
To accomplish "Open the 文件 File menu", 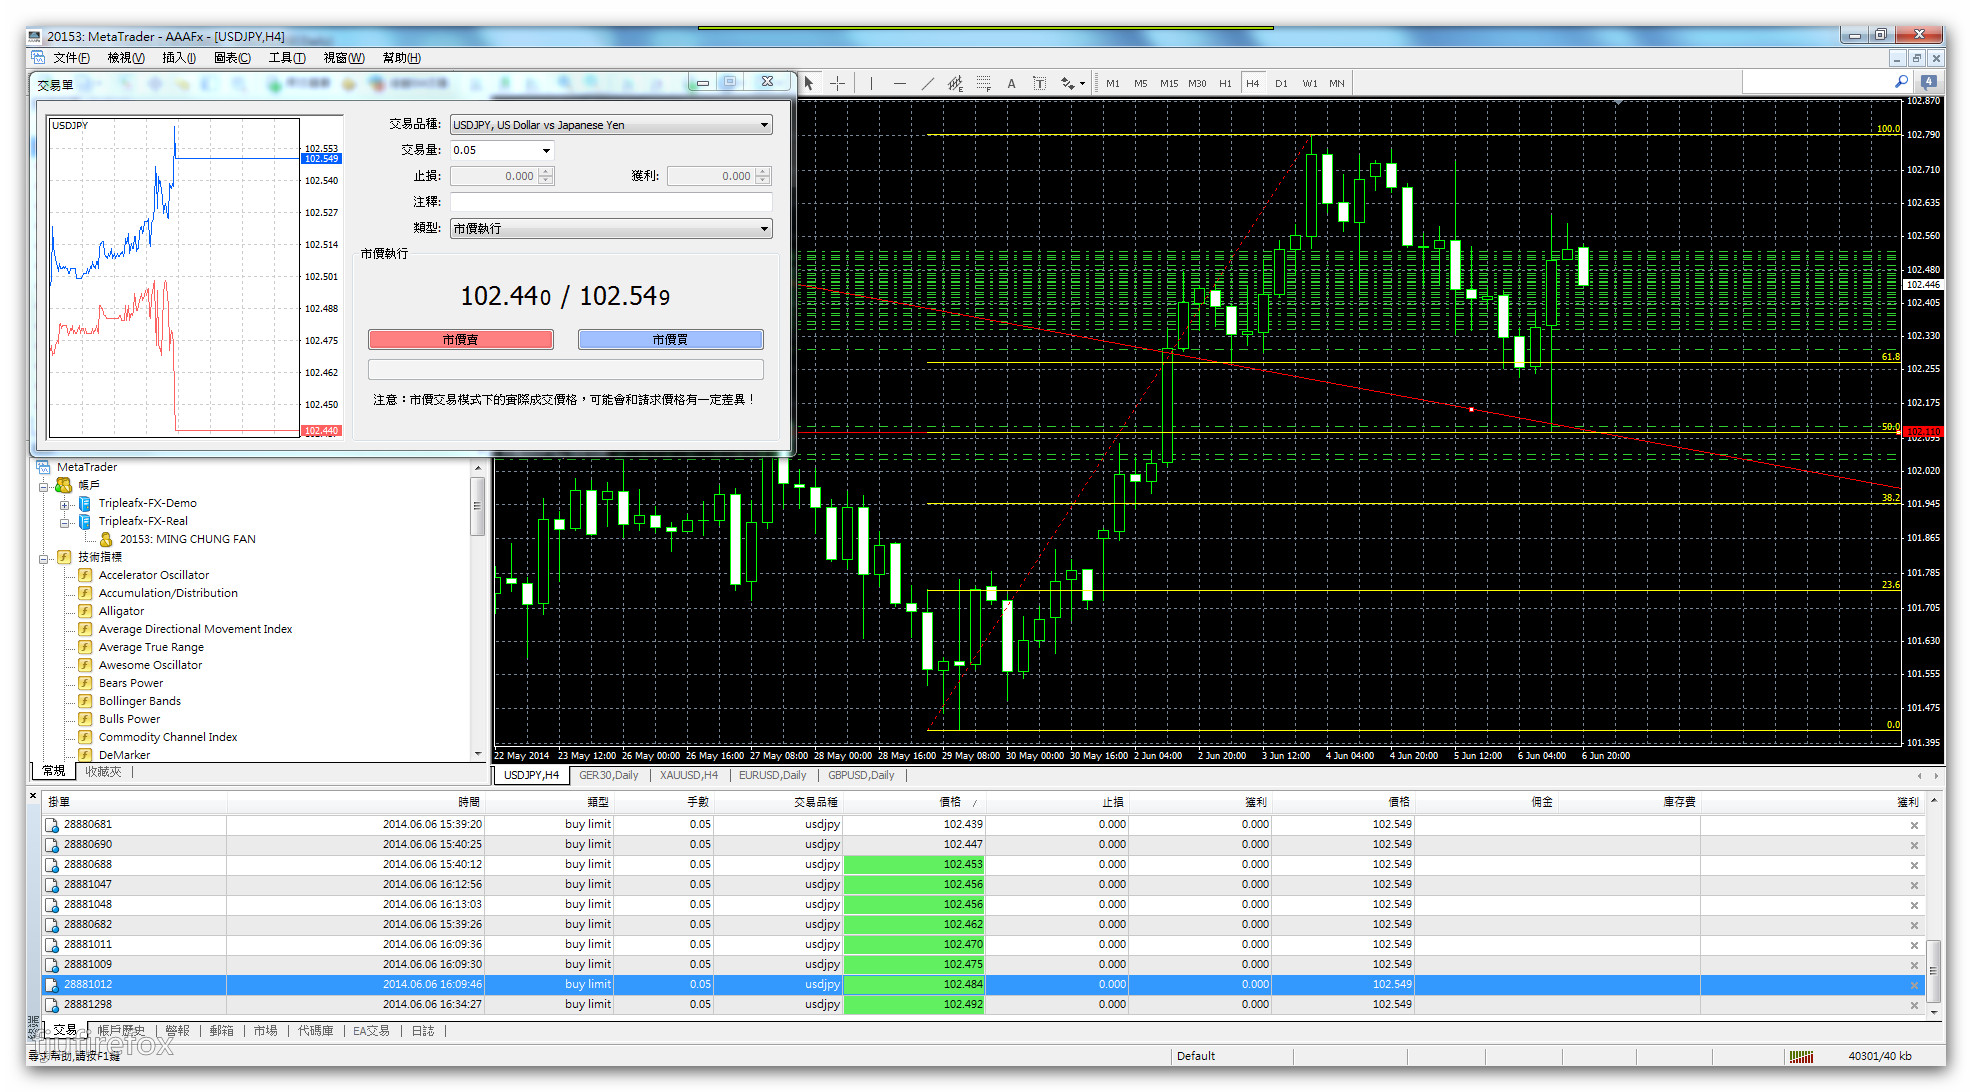I will point(71,58).
